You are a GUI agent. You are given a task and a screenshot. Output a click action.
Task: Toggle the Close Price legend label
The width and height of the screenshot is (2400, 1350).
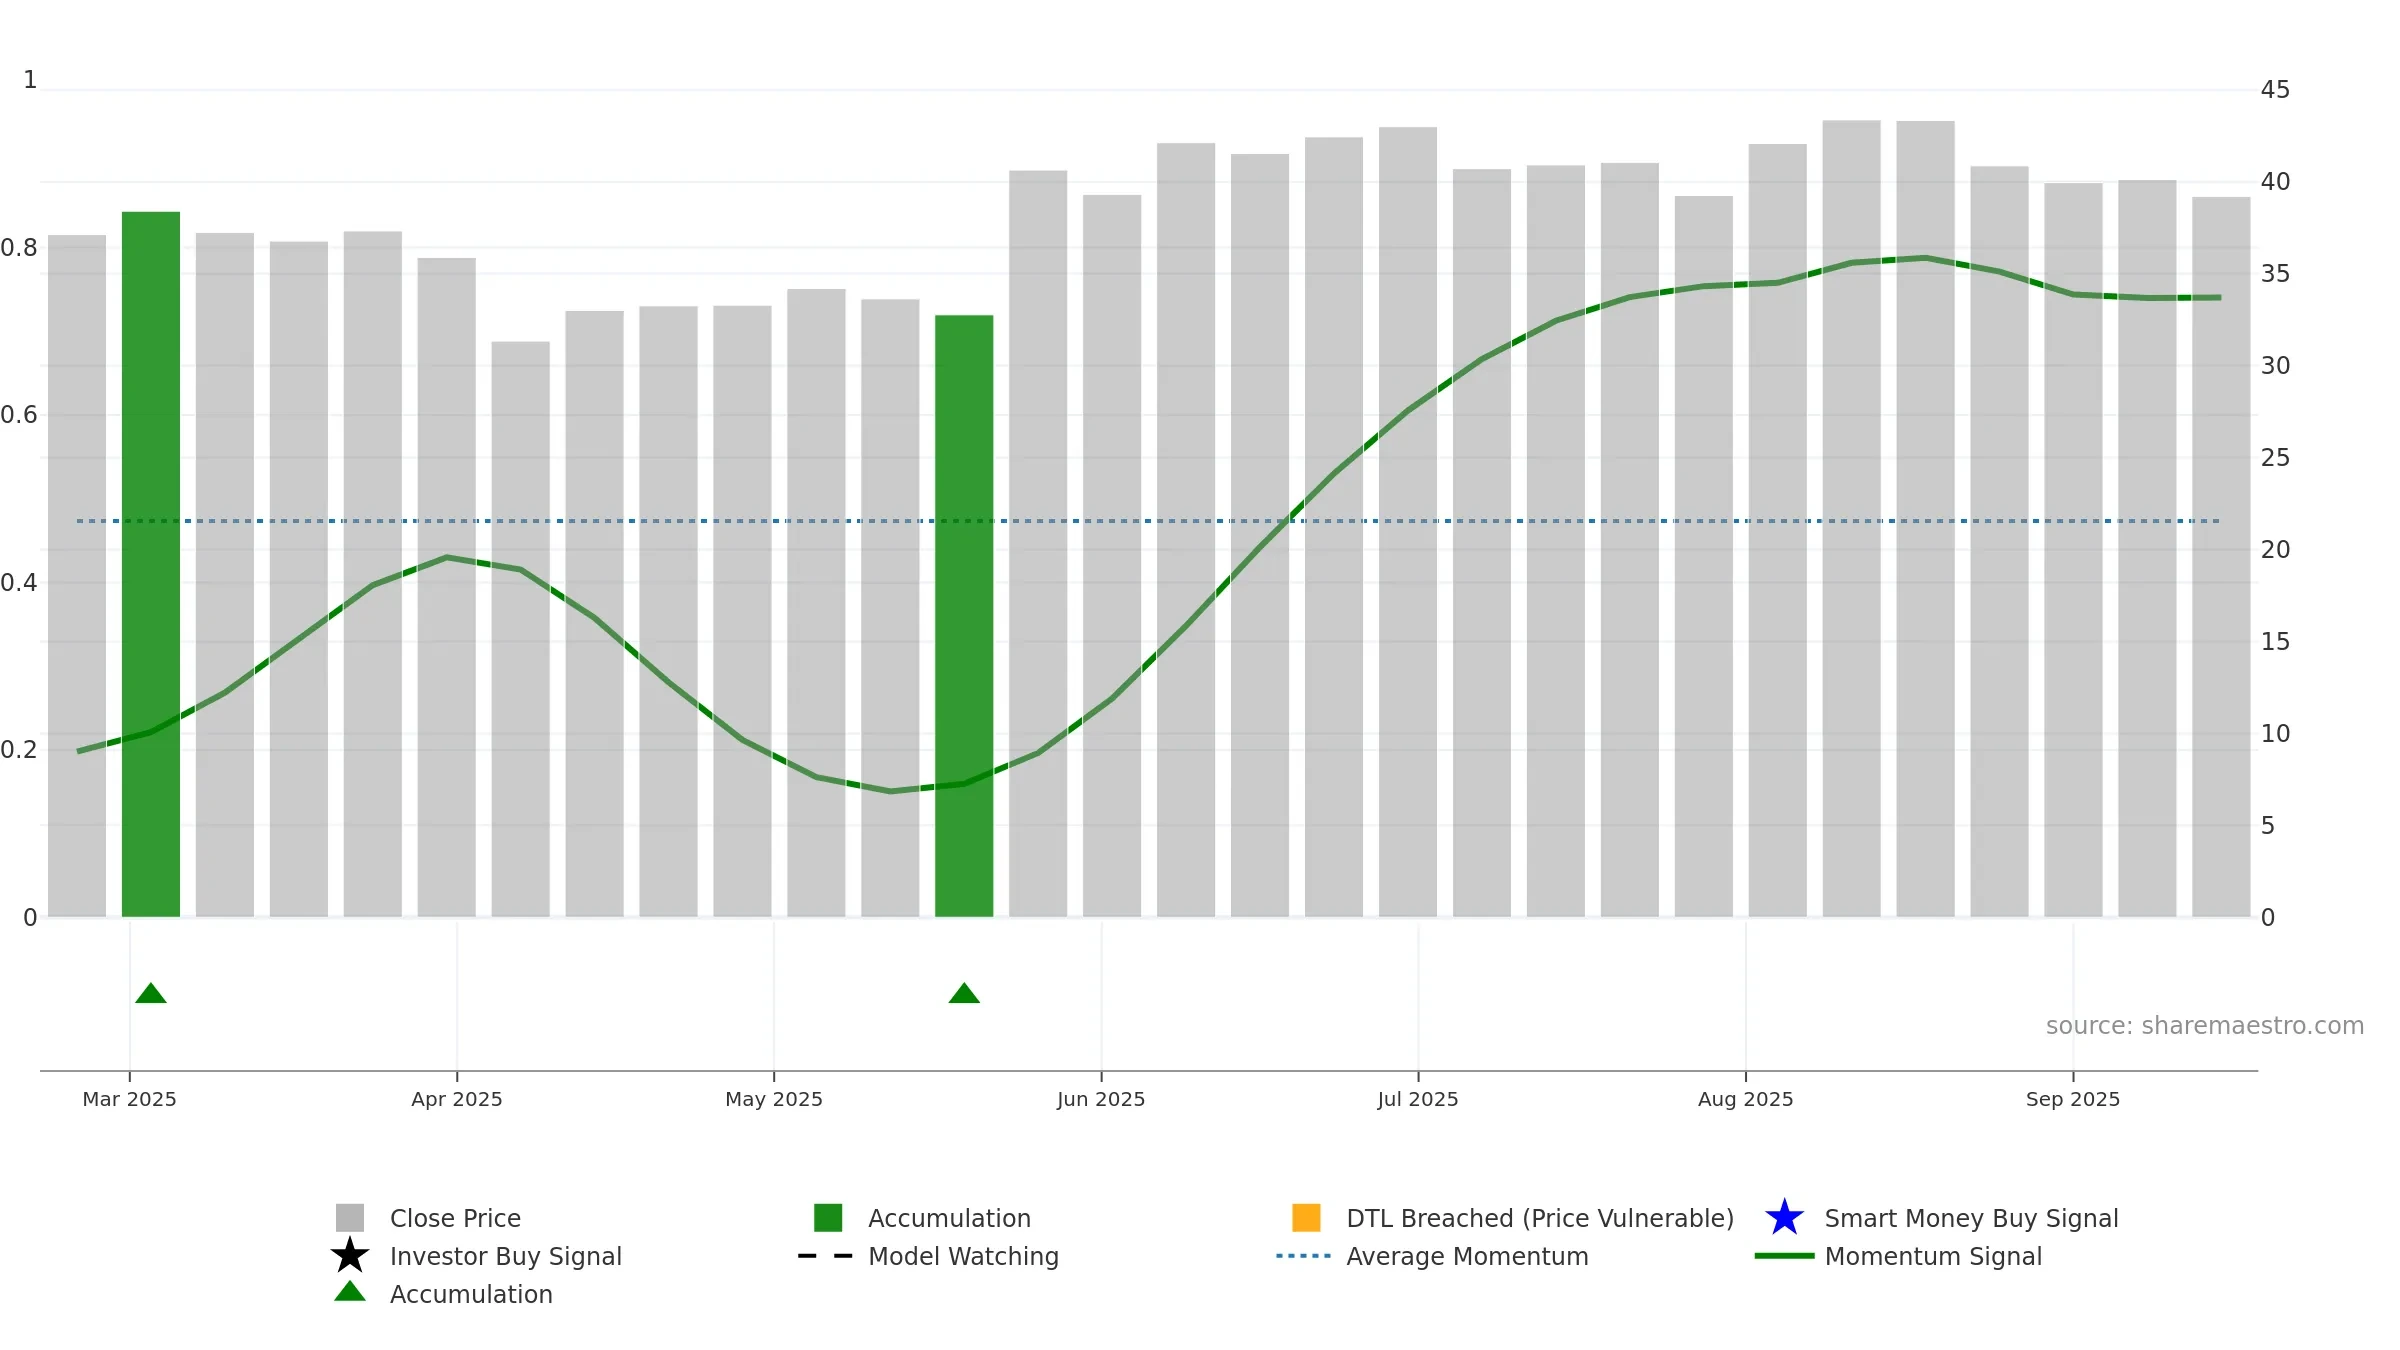tap(455, 1219)
